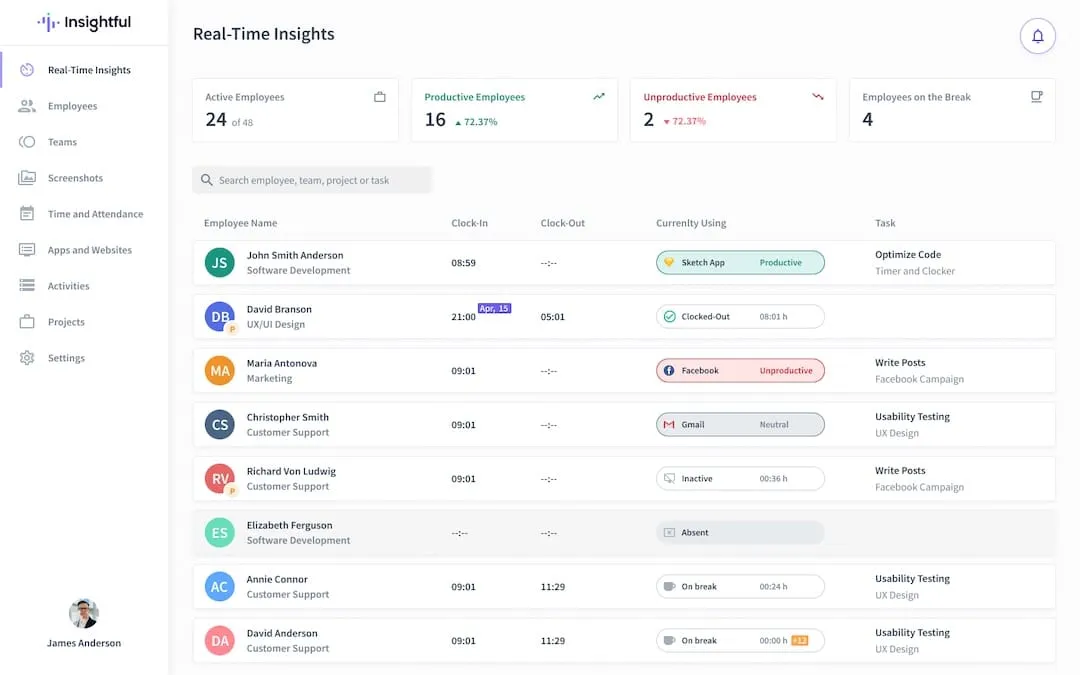Click the notification bell
Viewport: 1080px width, 675px height.
[1037, 35]
